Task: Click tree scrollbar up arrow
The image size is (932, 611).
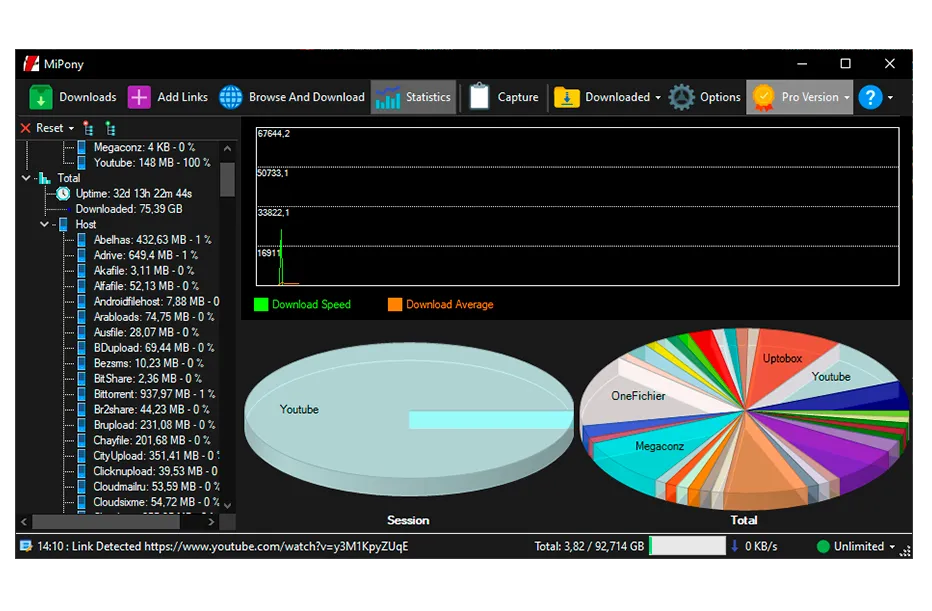Action: point(228,149)
